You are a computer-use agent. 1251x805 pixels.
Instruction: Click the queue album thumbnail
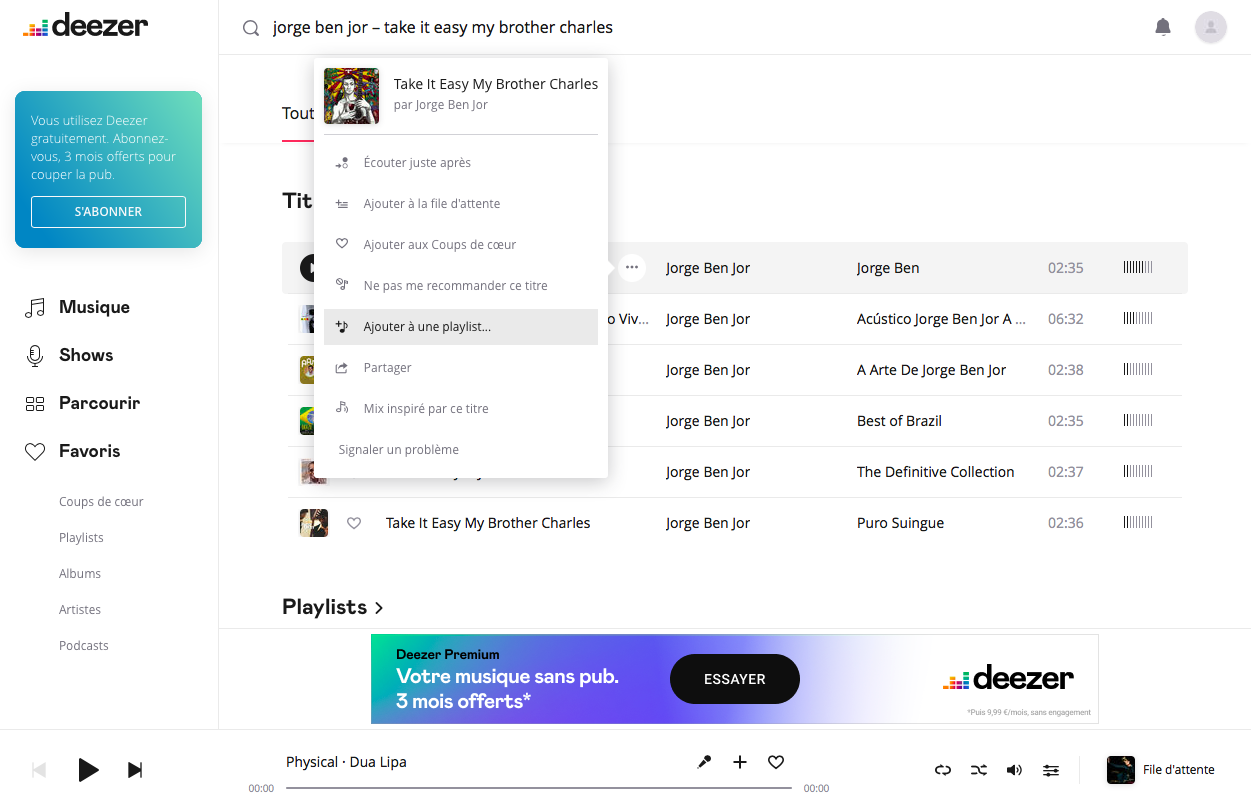click(x=1121, y=770)
